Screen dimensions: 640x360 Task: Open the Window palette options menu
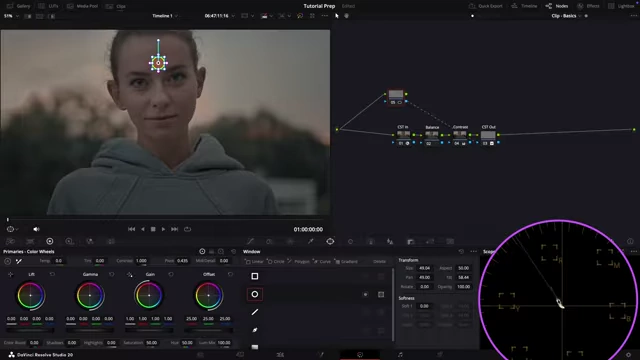click(x=473, y=252)
